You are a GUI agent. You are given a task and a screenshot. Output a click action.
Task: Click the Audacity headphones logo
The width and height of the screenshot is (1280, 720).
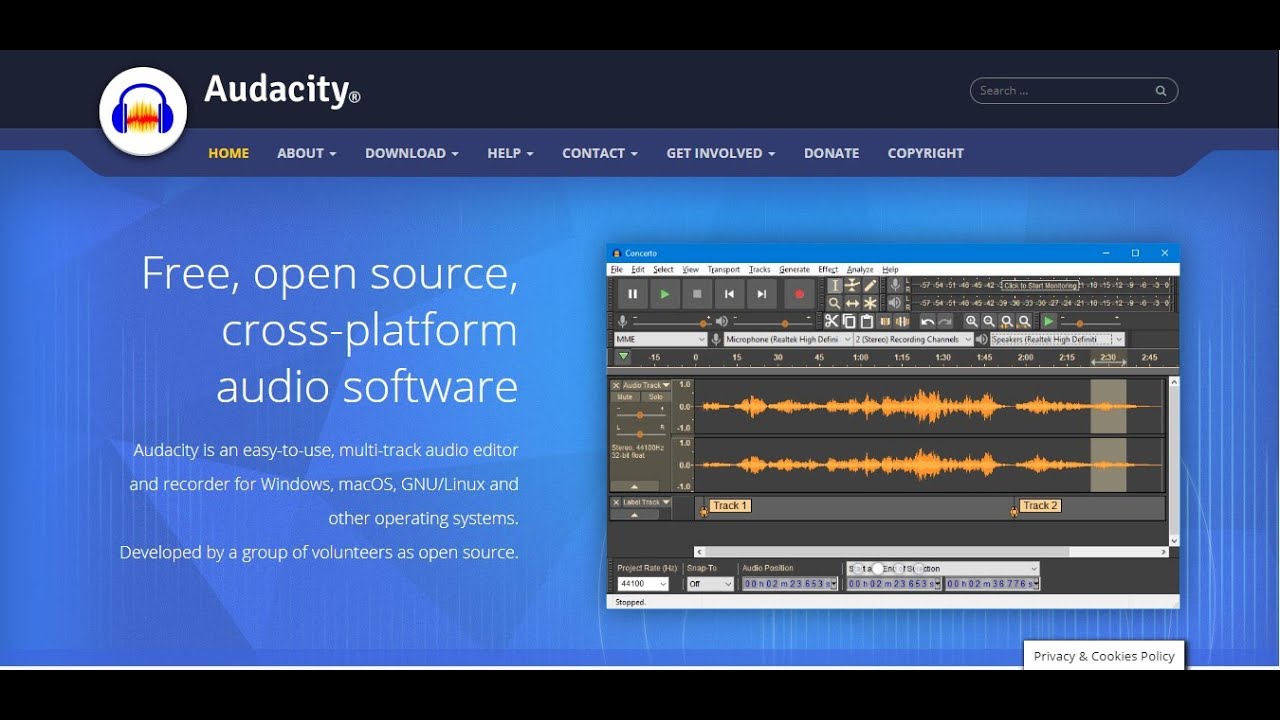click(x=144, y=112)
